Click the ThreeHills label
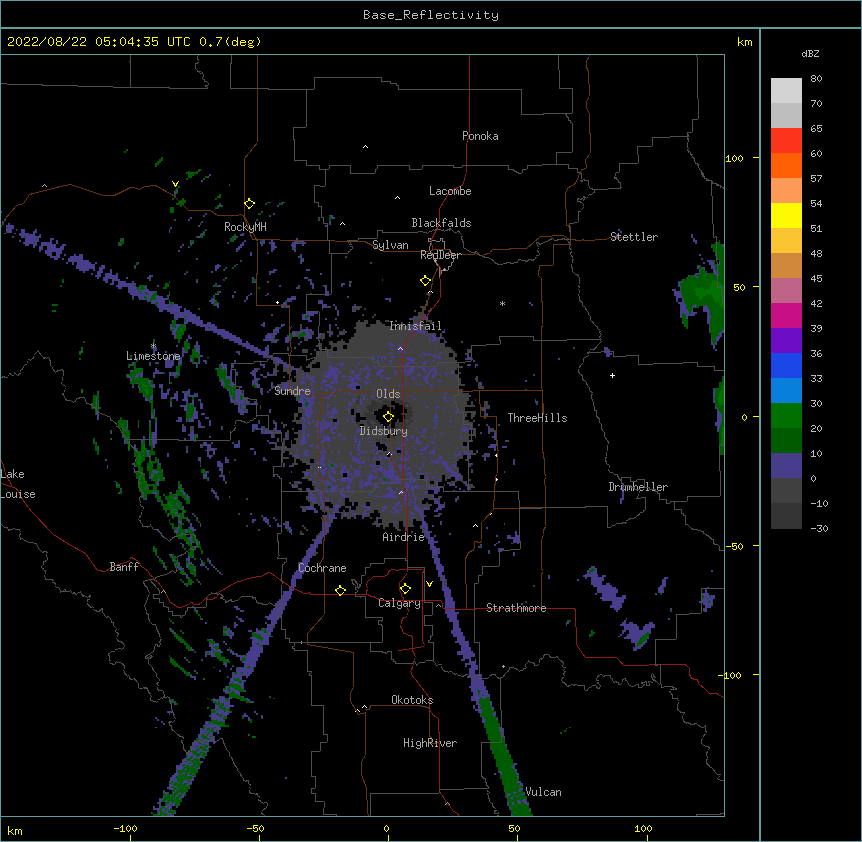Image resolution: width=862 pixels, height=842 pixels. [537, 418]
